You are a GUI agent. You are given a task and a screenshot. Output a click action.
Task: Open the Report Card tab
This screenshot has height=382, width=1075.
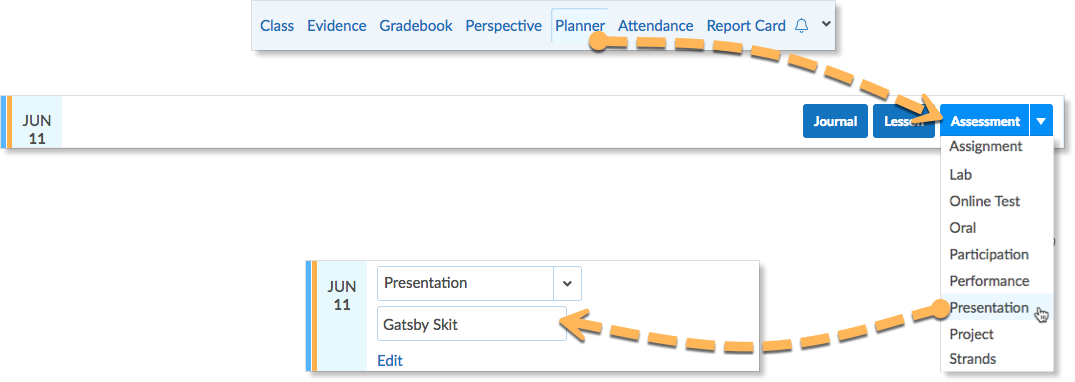(x=746, y=26)
